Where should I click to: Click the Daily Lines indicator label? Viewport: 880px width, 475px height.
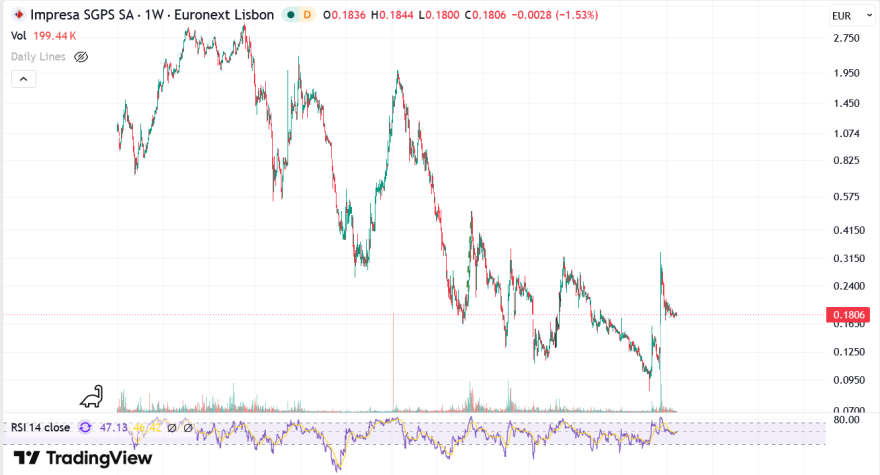tap(38, 57)
